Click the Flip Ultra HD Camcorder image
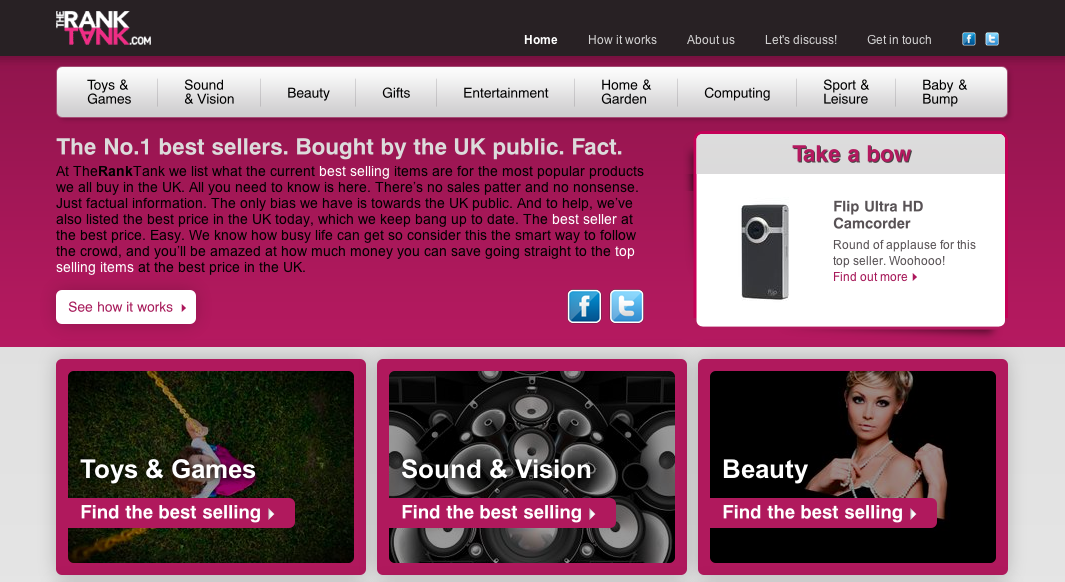This screenshot has width=1065, height=582. coord(765,252)
